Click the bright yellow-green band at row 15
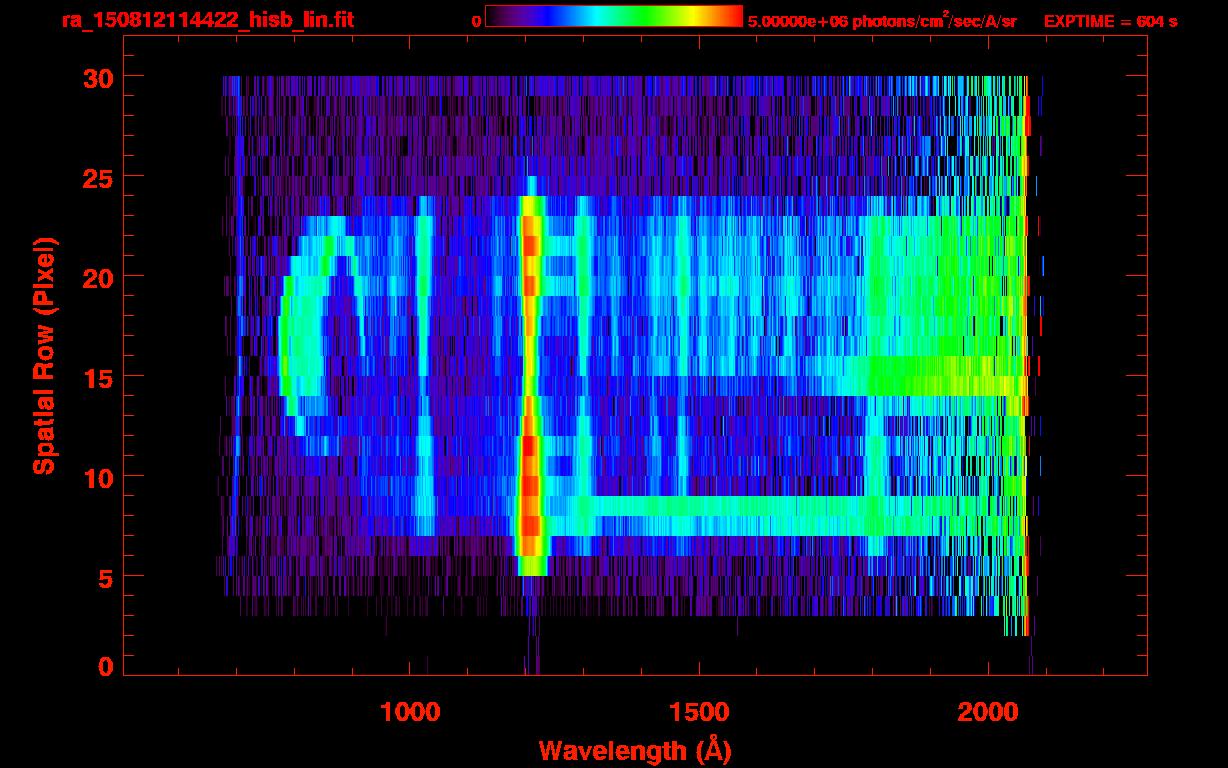Viewport: 1228px width, 768px height. [x=945, y=375]
